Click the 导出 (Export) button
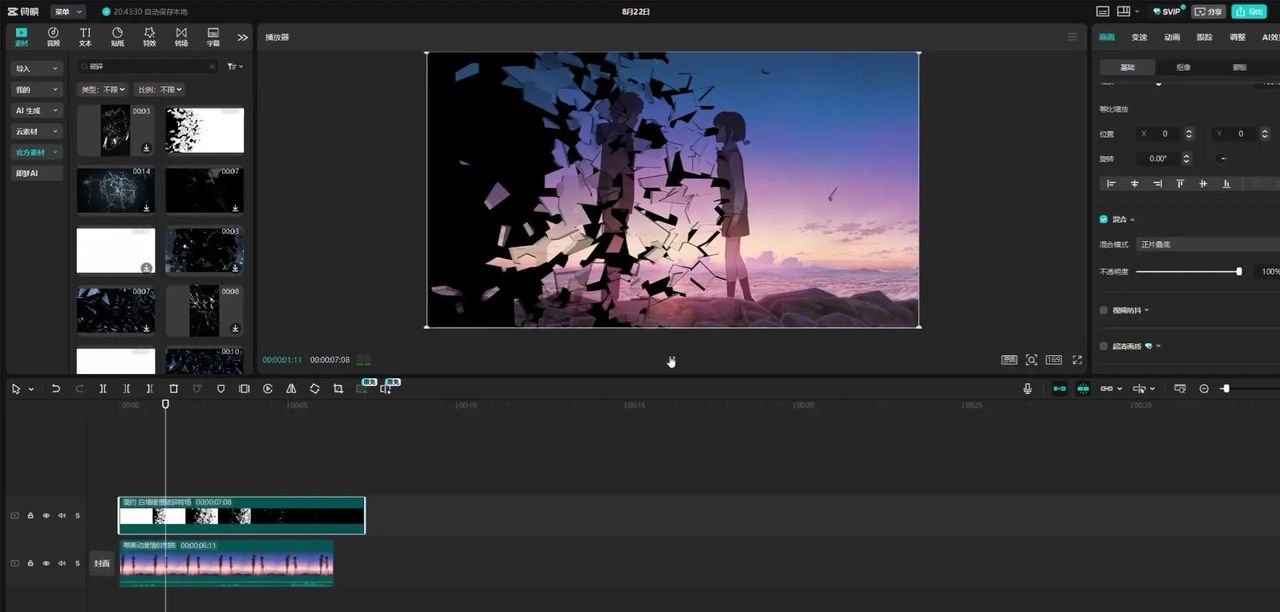This screenshot has height=612, width=1280. pos(1249,12)
